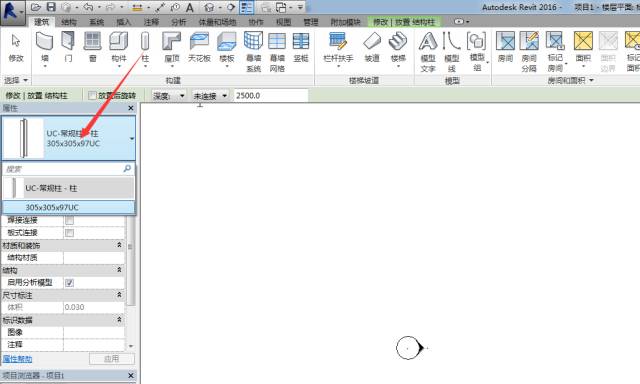The height and width of the screenshot is (384, 640).
Task: Select the 模型组 (Model Group) tool
Action: pyautogui.click(x=477, y=52)
